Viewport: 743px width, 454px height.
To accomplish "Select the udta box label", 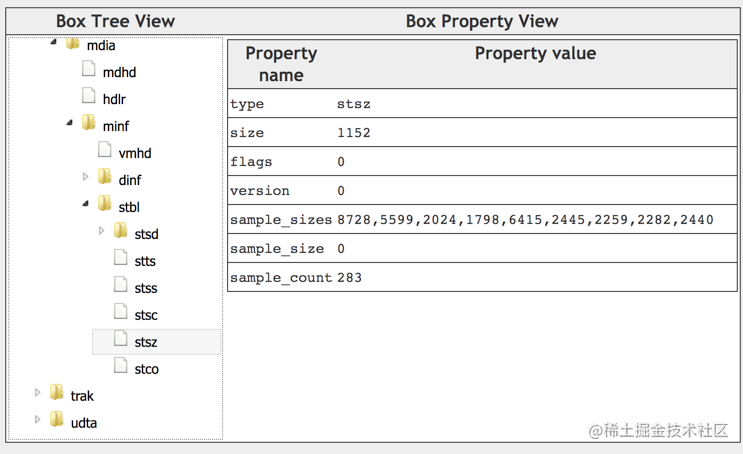I will tap(84, 423).
